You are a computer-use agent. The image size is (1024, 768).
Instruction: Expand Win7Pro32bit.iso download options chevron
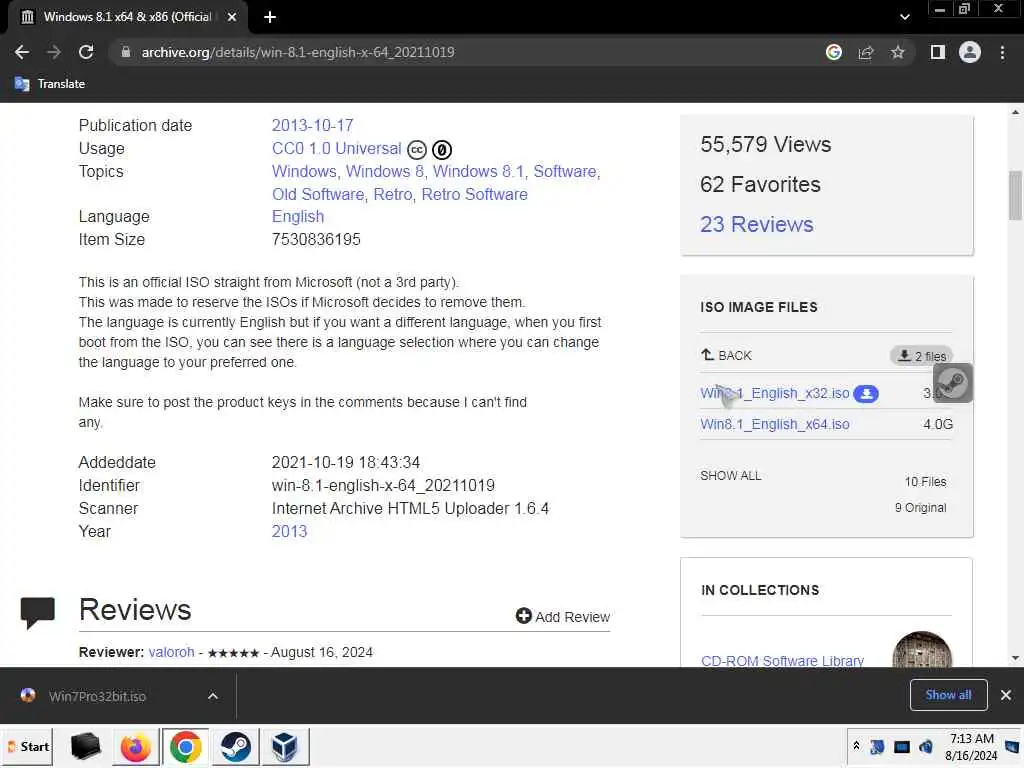point(213,696)
